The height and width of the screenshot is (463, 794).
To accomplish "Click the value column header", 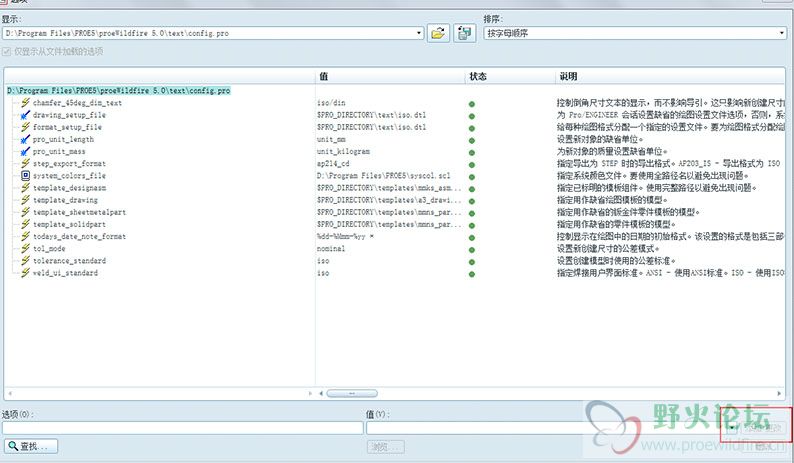I will 390,76.
